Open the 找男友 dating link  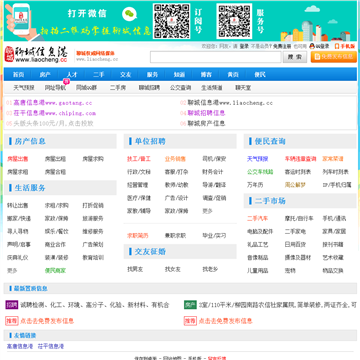coord(135,269)
